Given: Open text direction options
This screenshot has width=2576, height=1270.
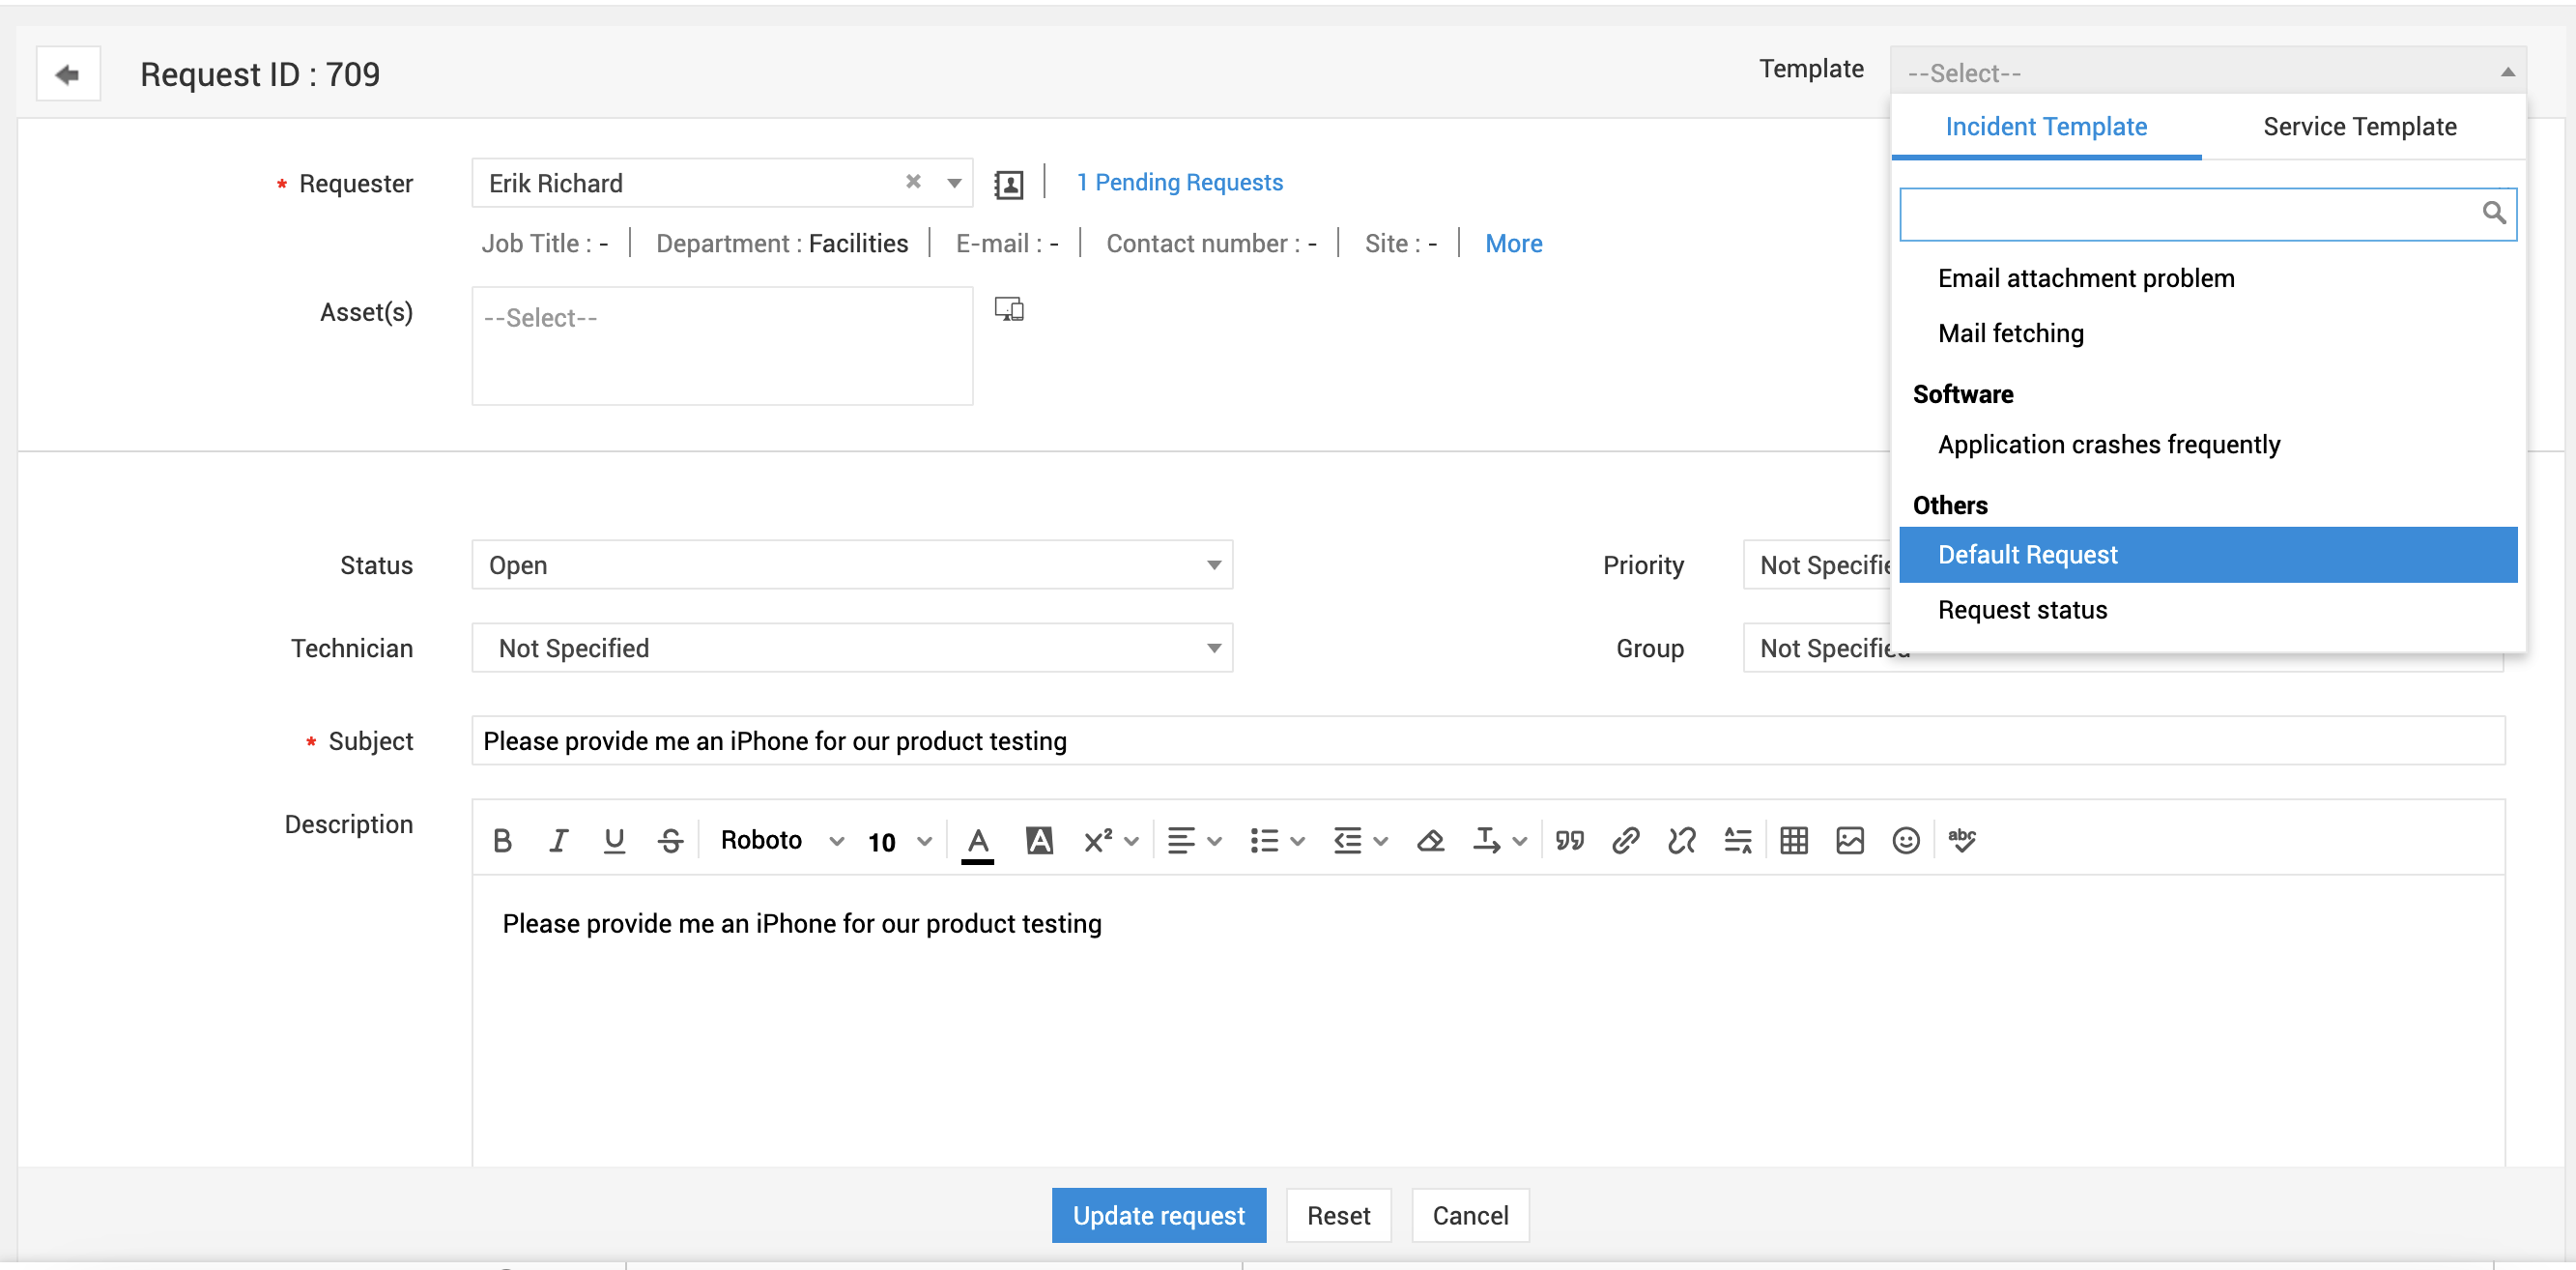Looking at the screenshot, I should pyautogui.click(x=1499, y=840).
